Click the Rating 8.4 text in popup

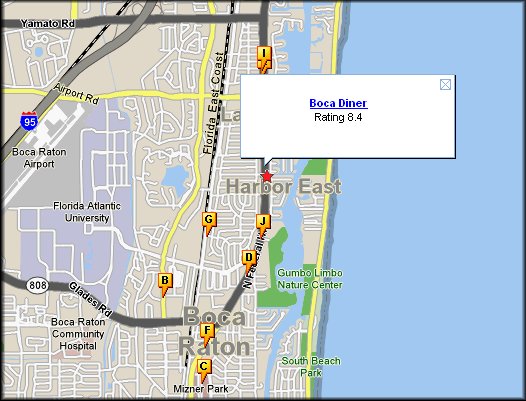tap(338, 117)
